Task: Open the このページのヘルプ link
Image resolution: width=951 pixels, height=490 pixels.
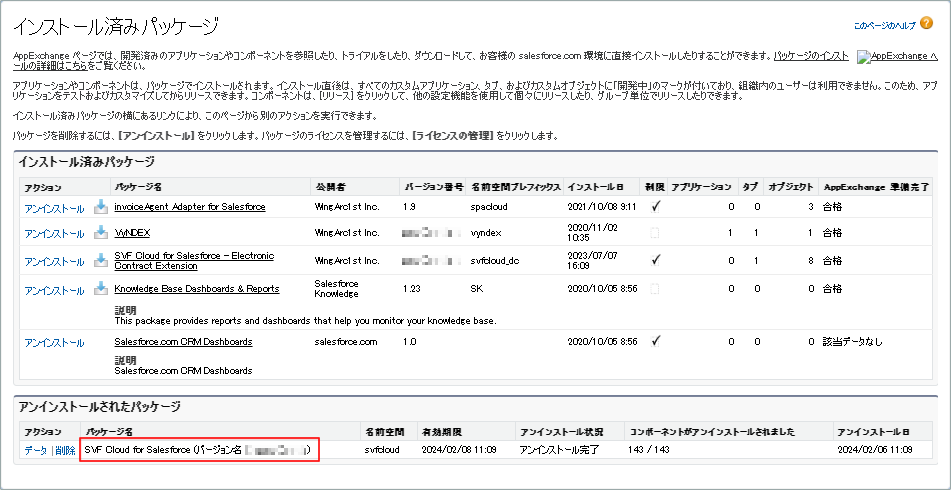Action: 884,25
